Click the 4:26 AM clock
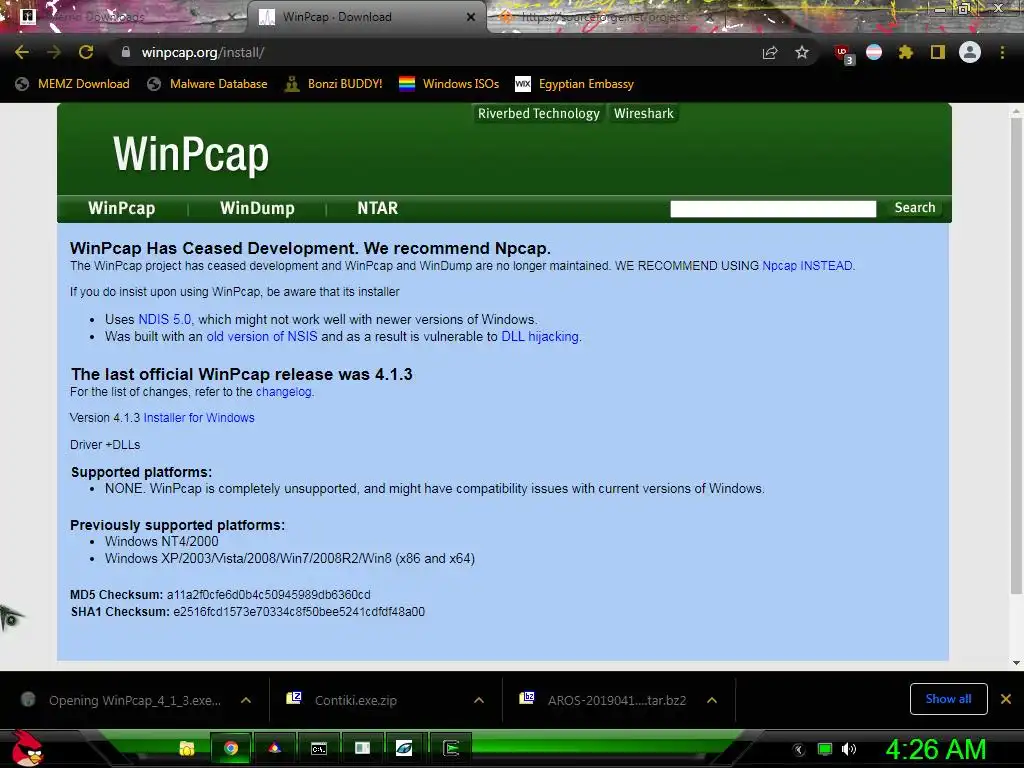This screenshot has height=768, width=1024. (x=936, y=749)
